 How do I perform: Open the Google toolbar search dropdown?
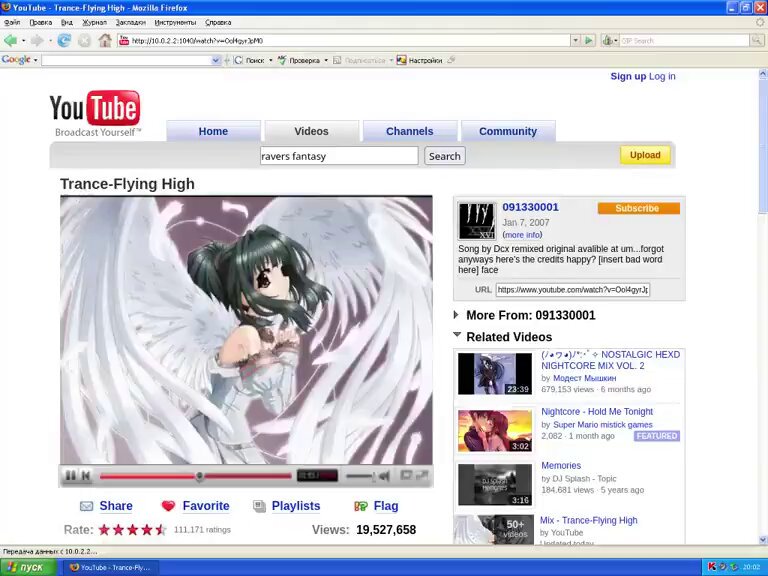[x=216, y=60]
